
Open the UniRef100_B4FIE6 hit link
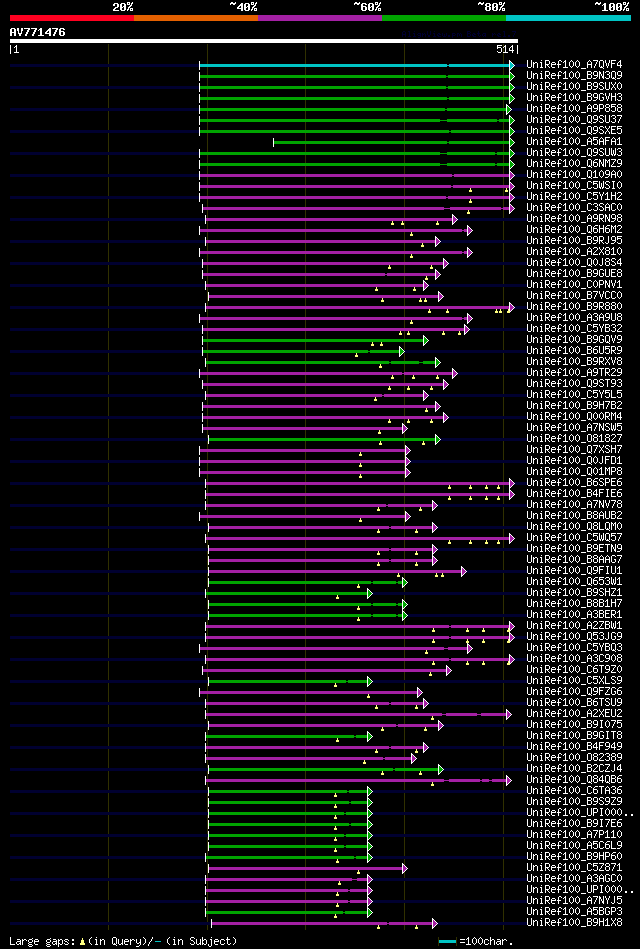click(575, 493)
